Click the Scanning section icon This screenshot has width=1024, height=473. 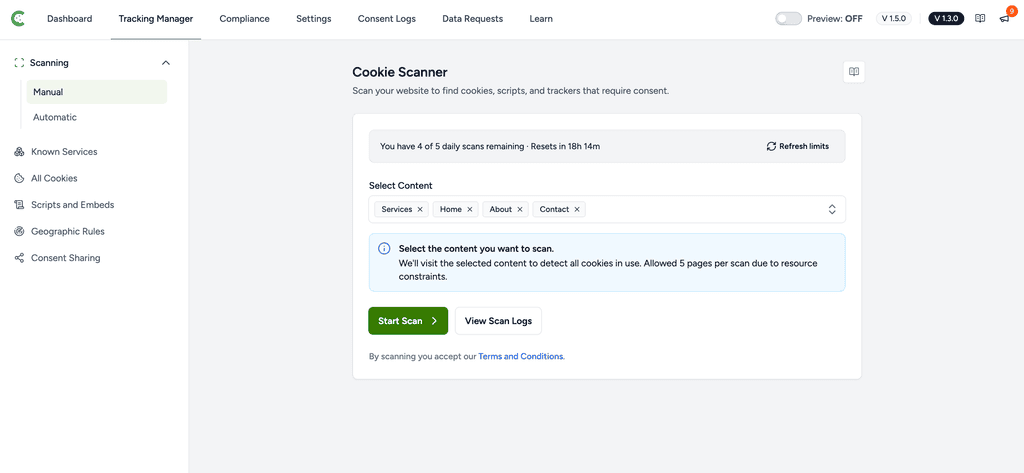19,63
